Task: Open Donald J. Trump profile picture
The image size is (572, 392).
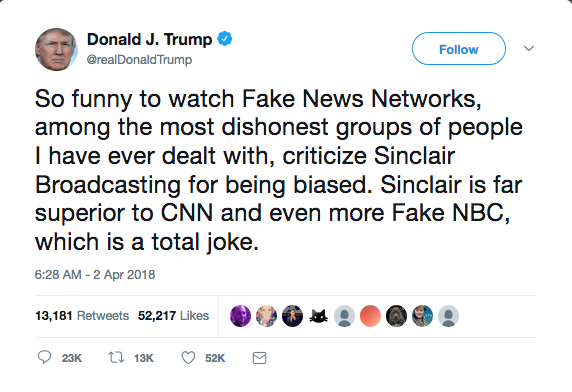Action: tap(56, 49)
